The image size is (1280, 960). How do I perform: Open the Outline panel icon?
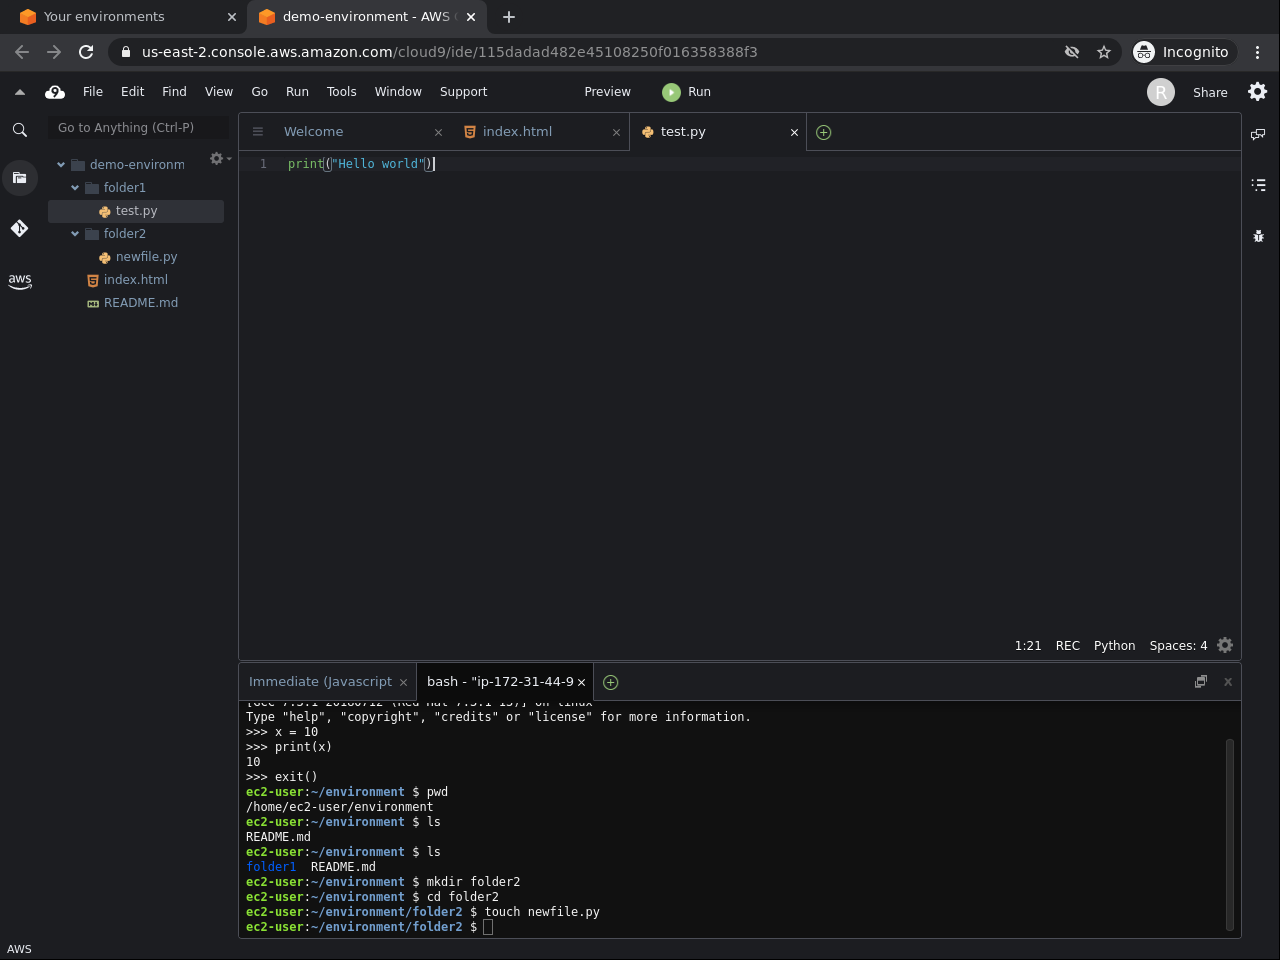tap(1258, 185)
